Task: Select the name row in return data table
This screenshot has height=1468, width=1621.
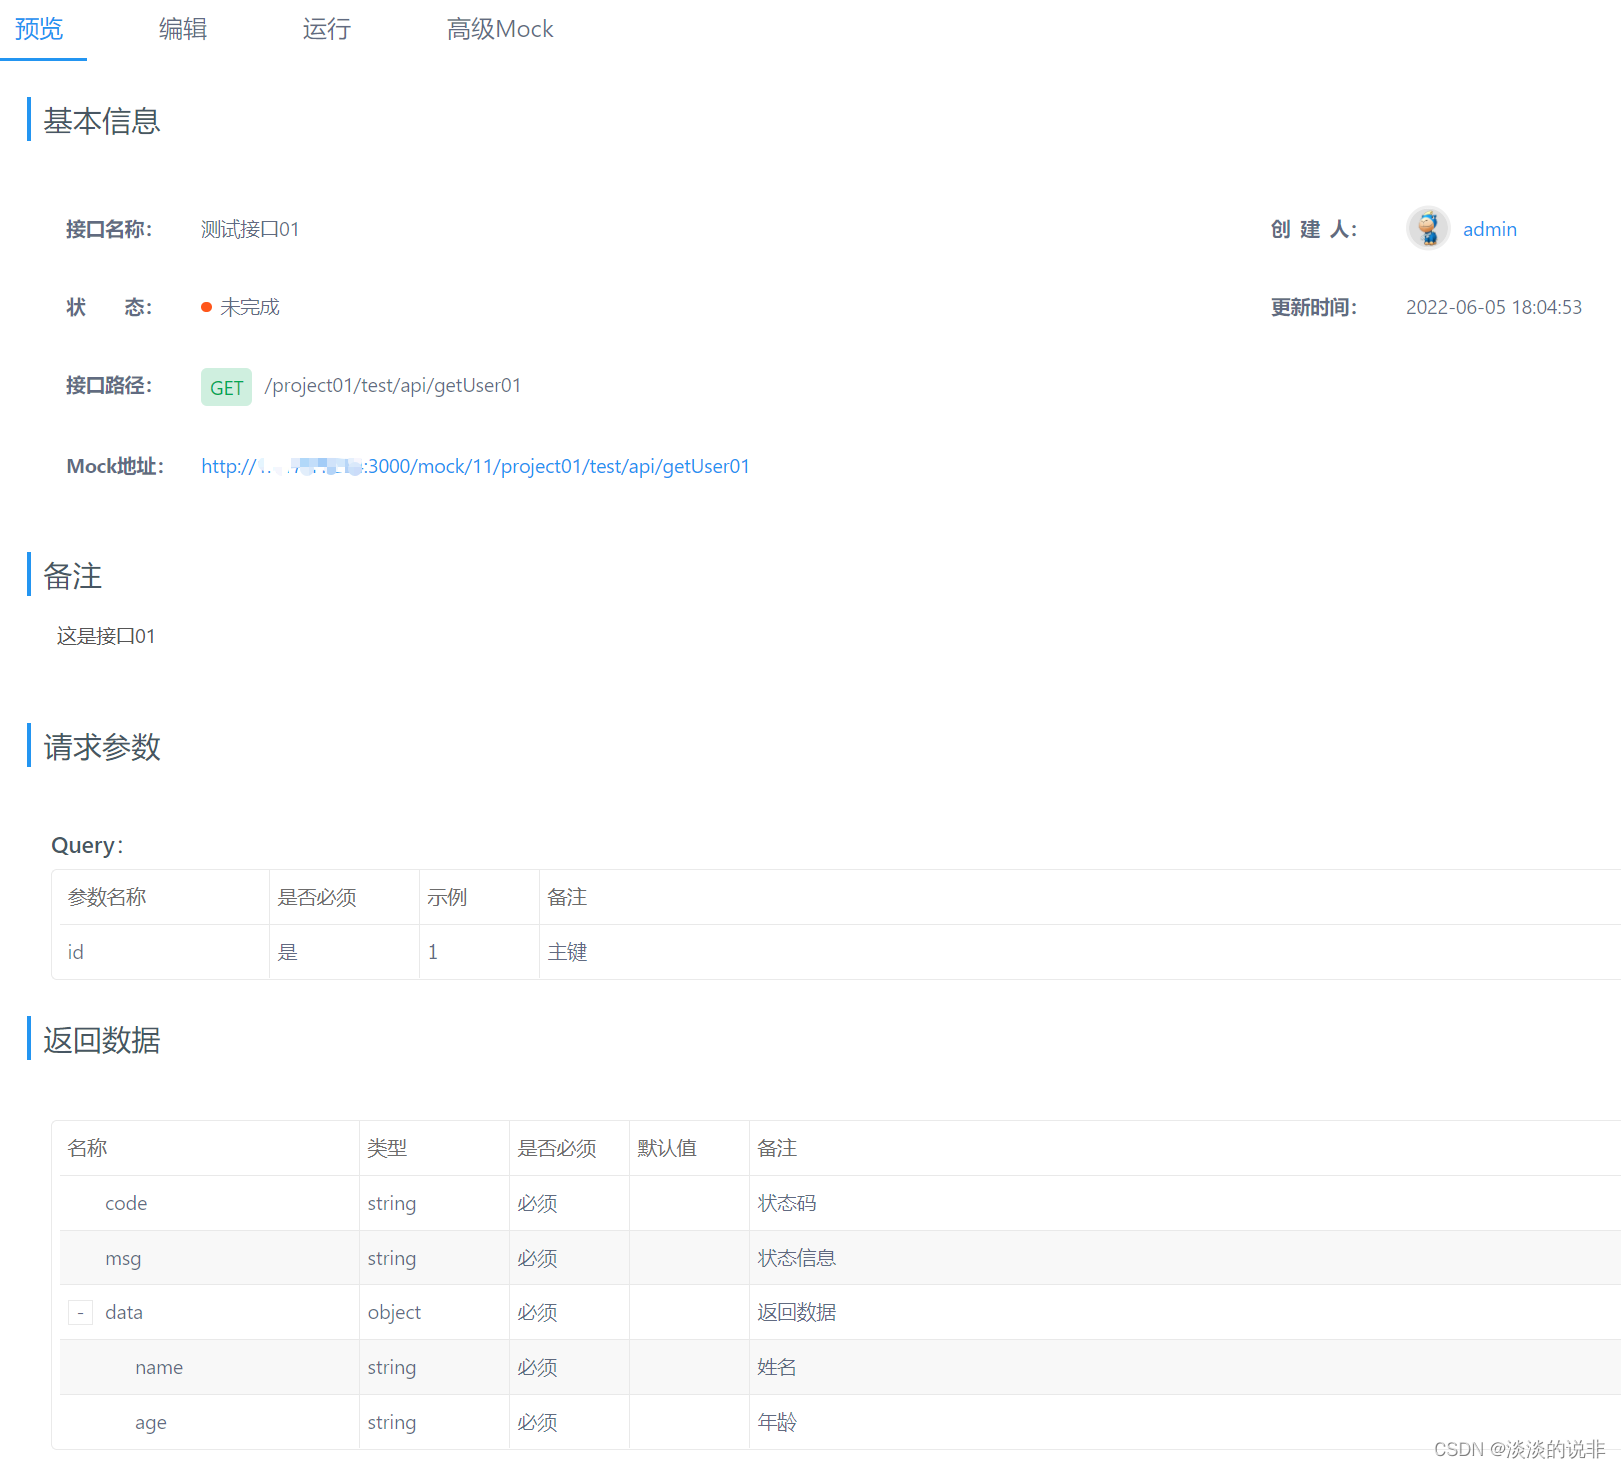Action: point(158,1367)
